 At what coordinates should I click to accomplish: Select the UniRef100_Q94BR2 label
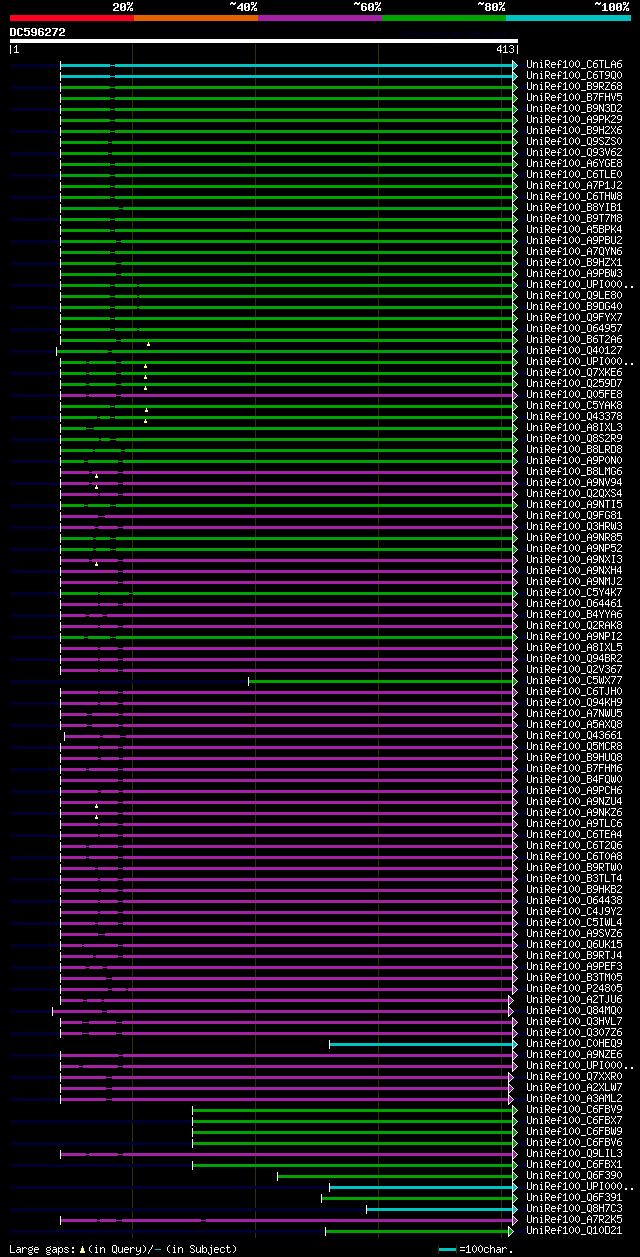point(574,658)
